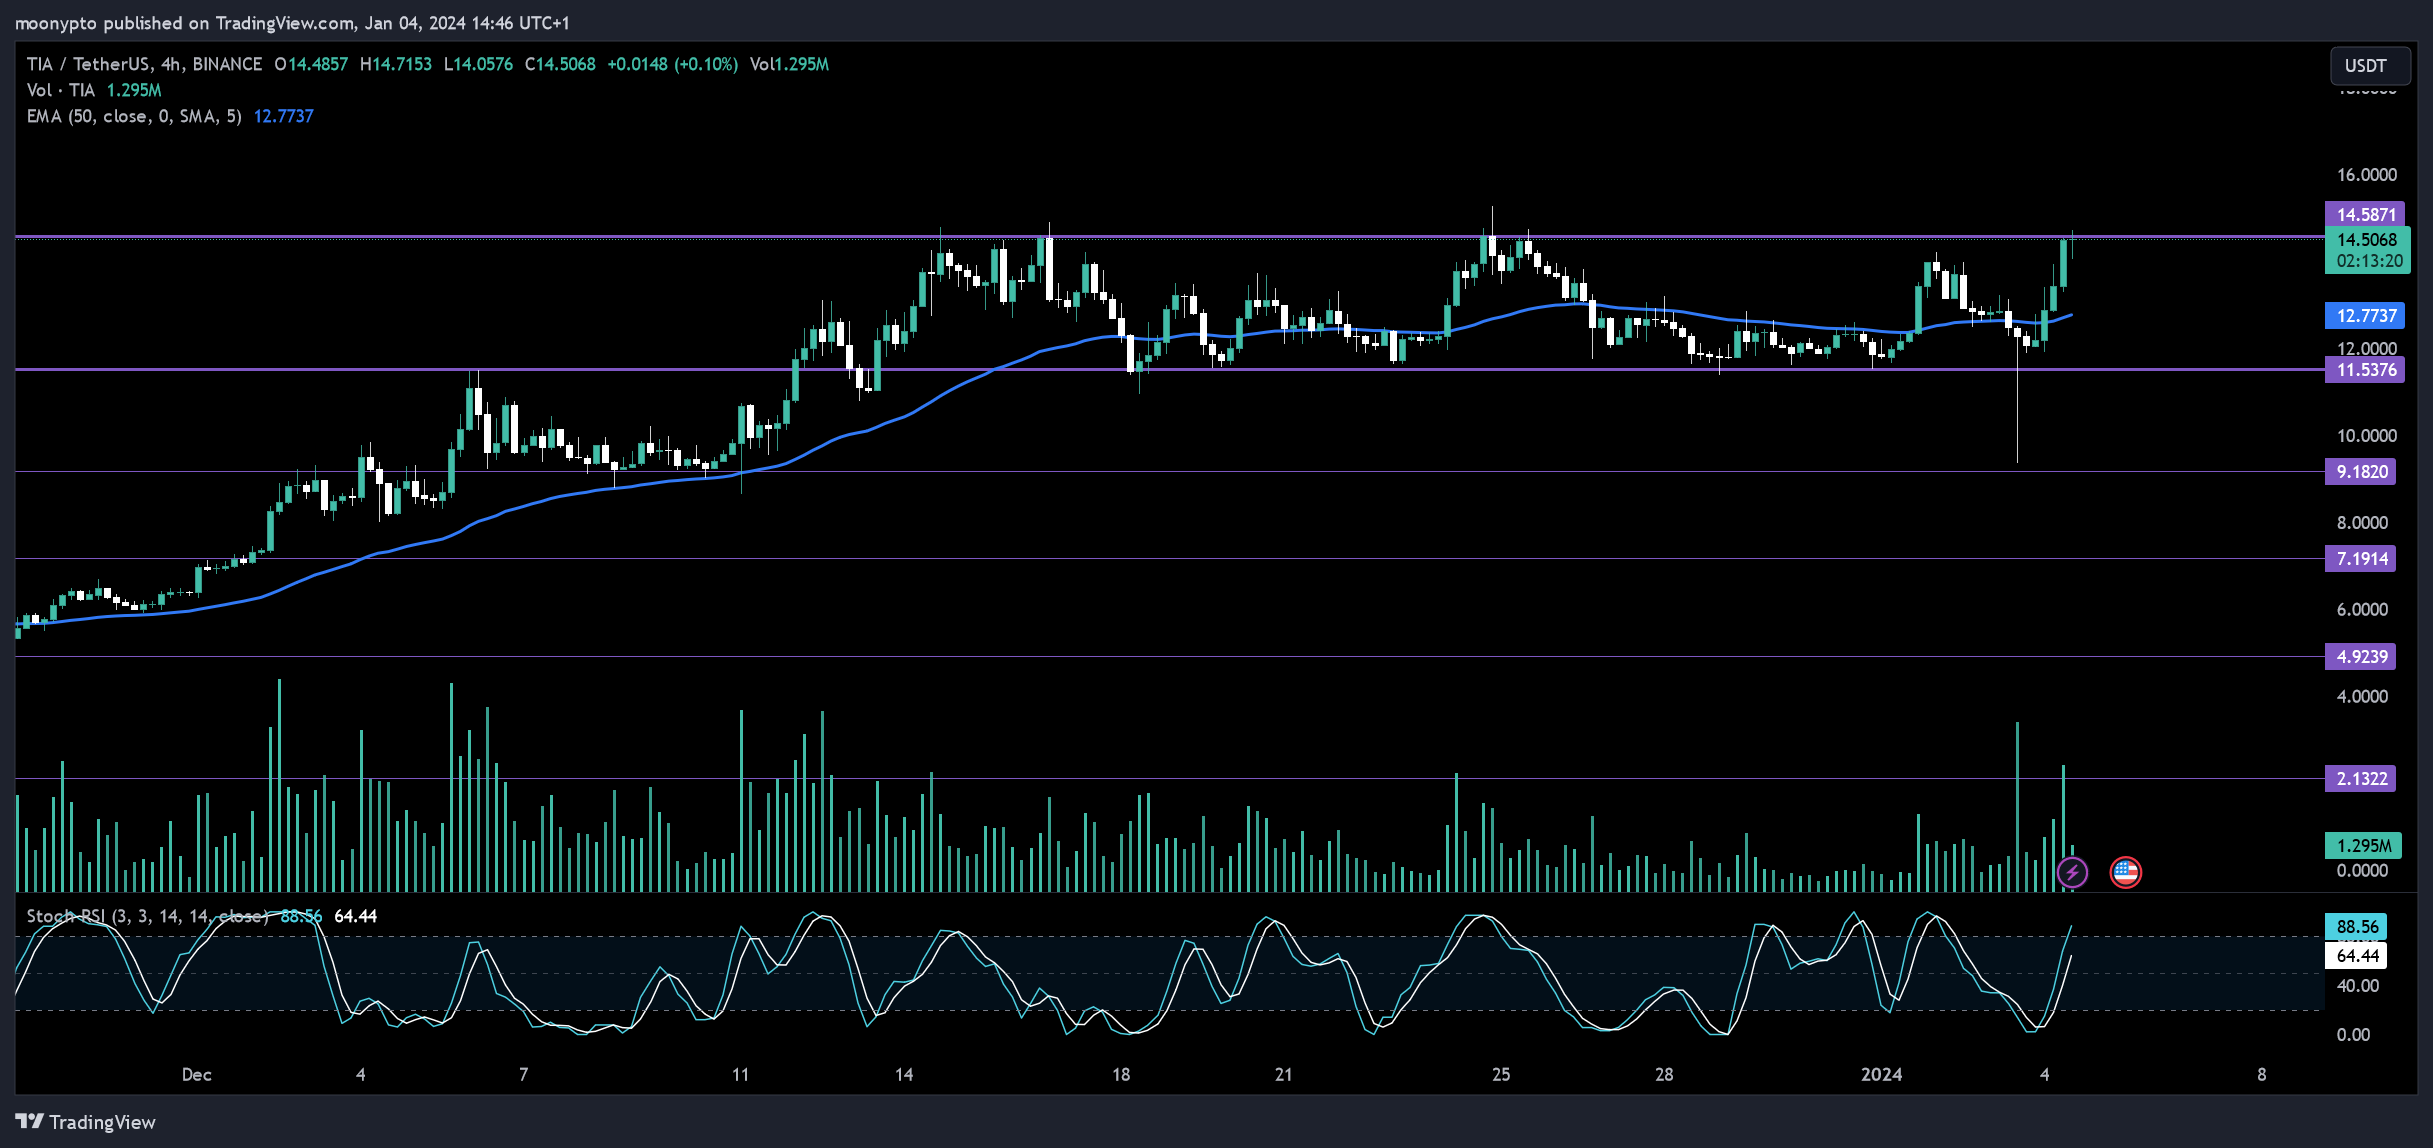Click the 14 date label on time axis

click(x=903, y=1075)
